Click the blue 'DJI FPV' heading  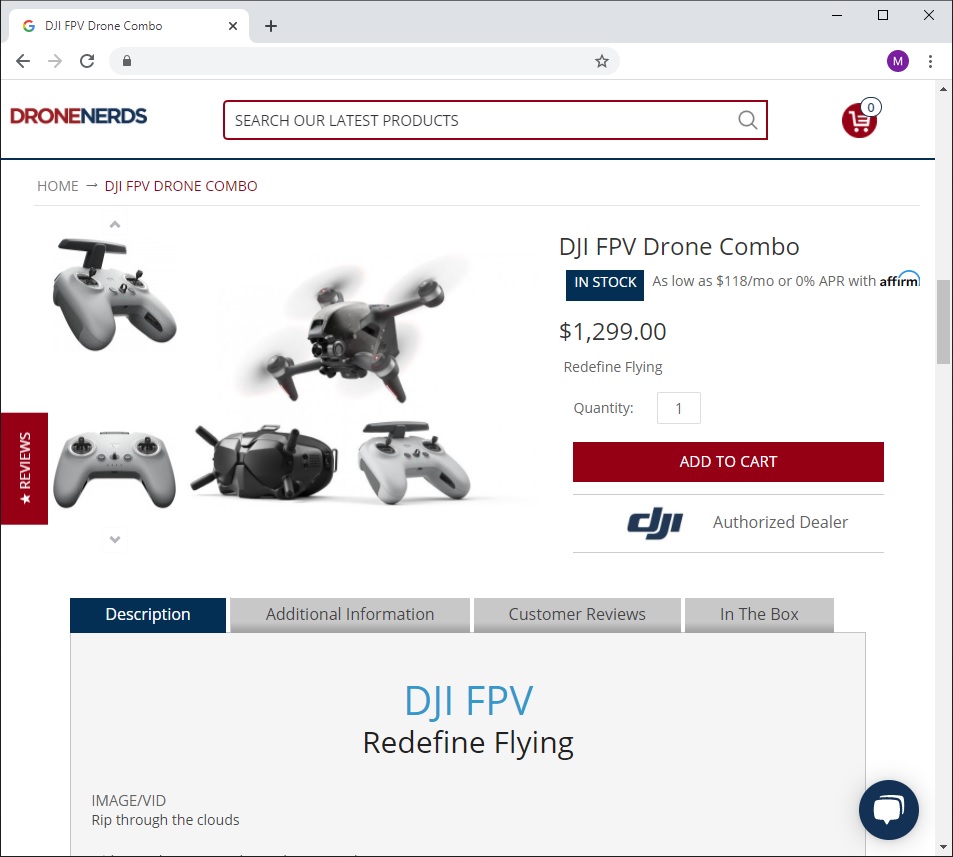[x=469, y=701]
